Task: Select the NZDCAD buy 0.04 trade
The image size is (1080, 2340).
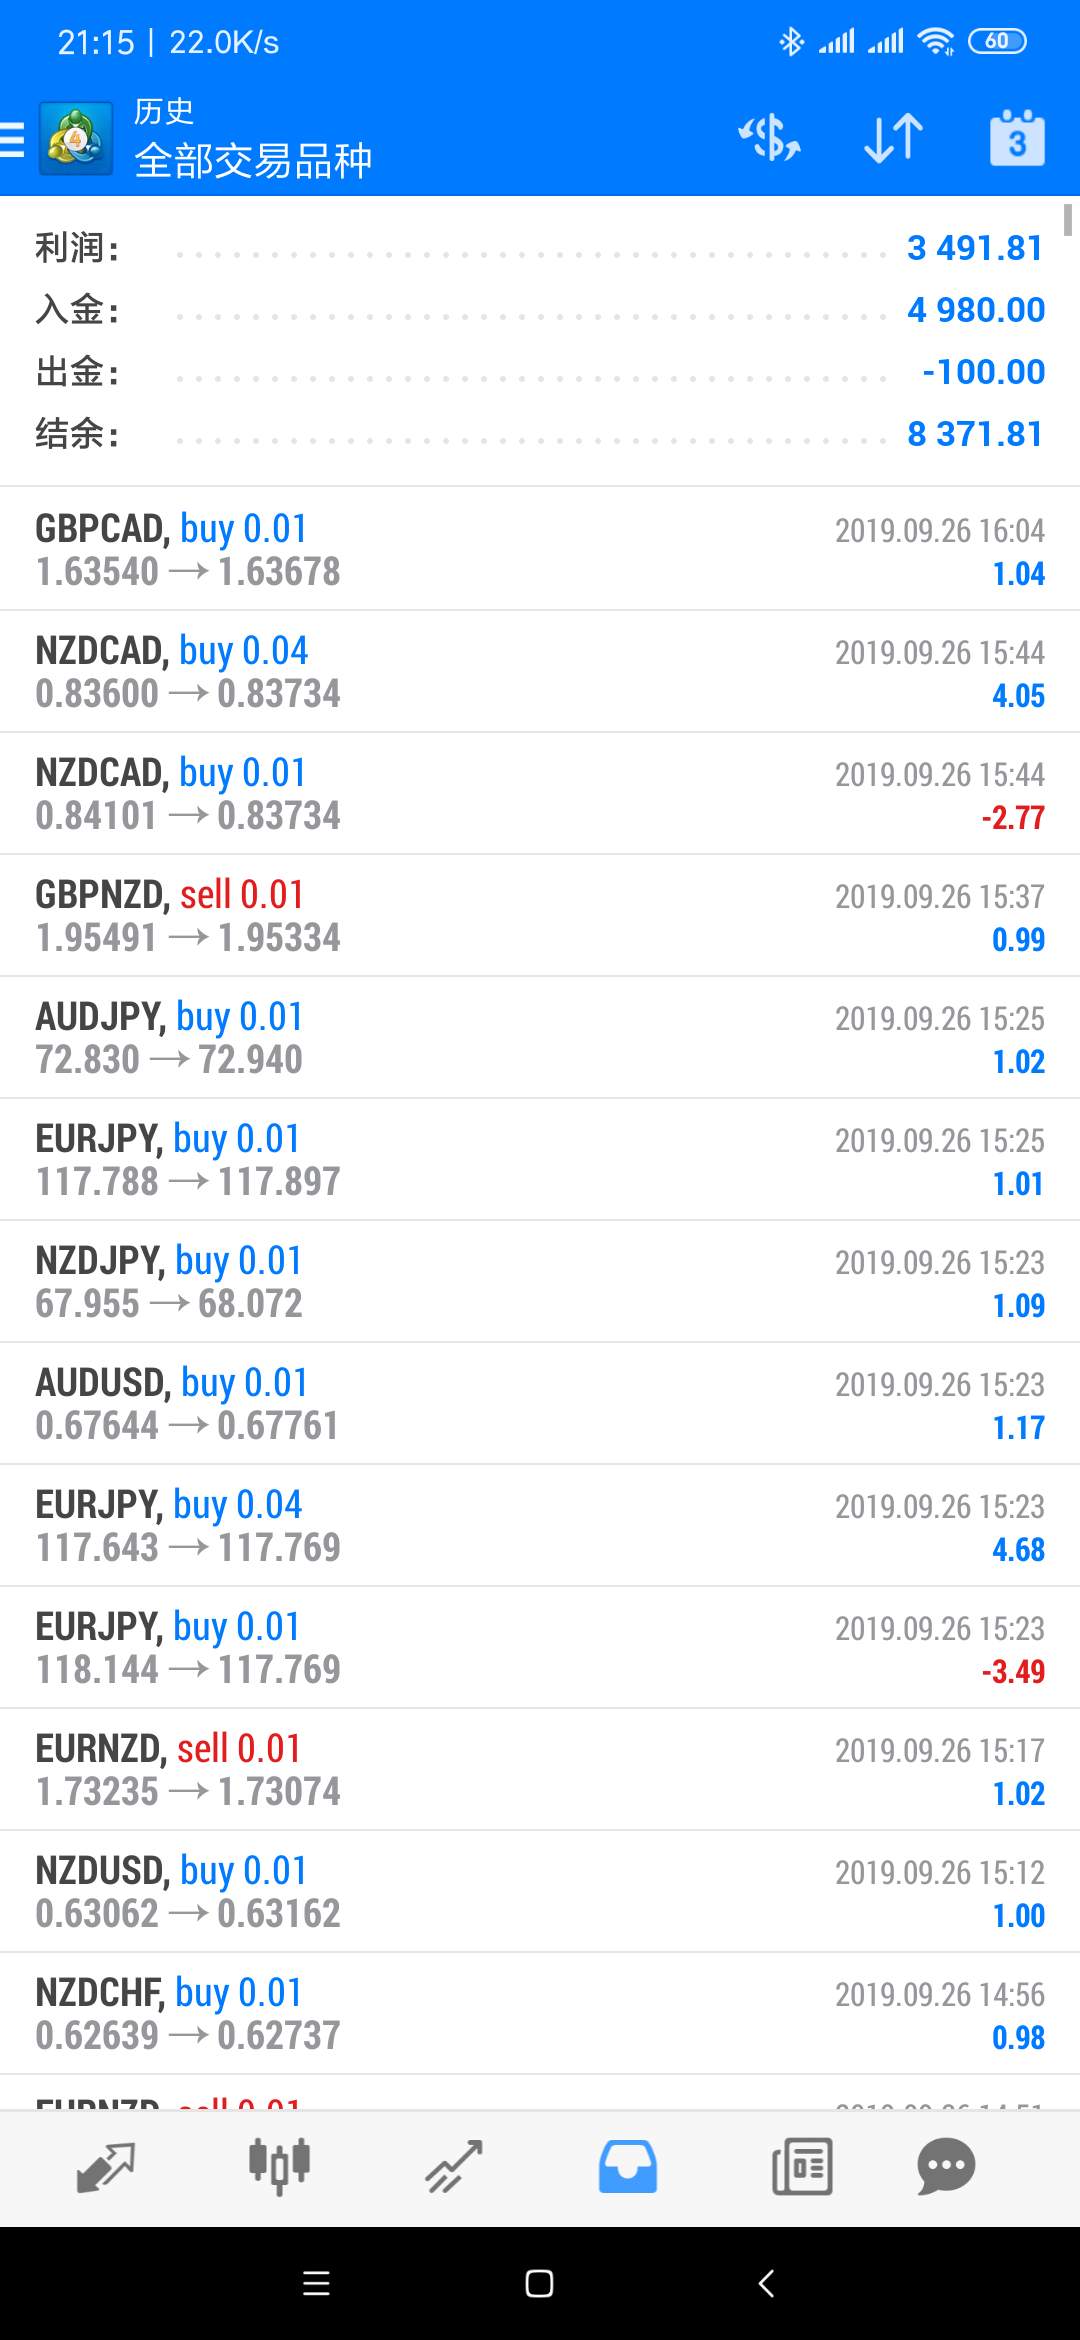Action: (540, 671)
